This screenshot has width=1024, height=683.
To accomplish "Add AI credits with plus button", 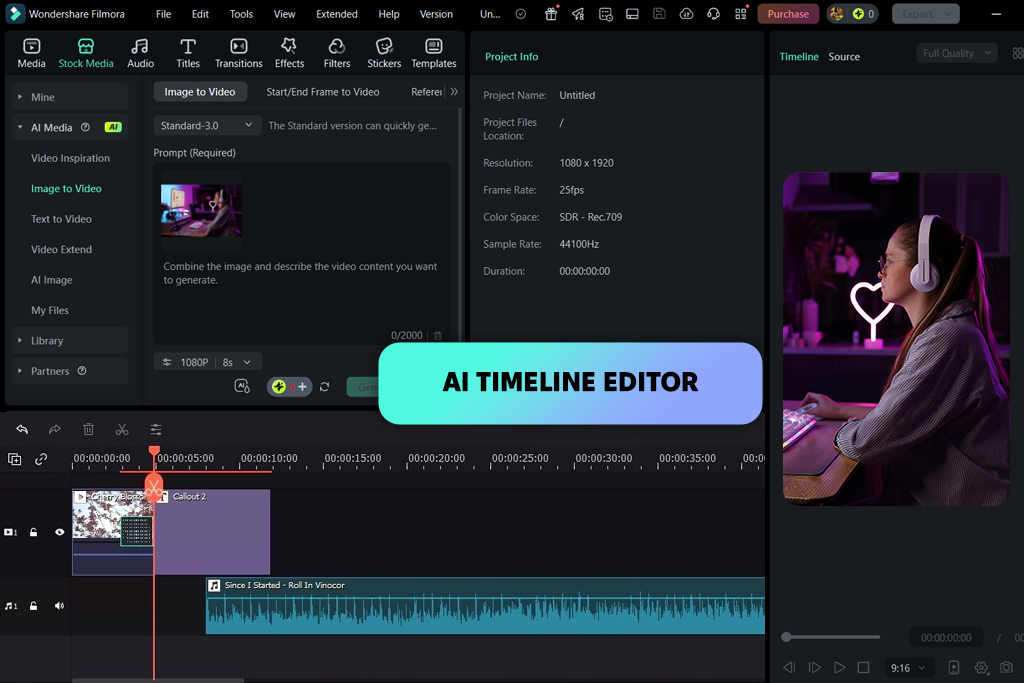I will 302,387.
